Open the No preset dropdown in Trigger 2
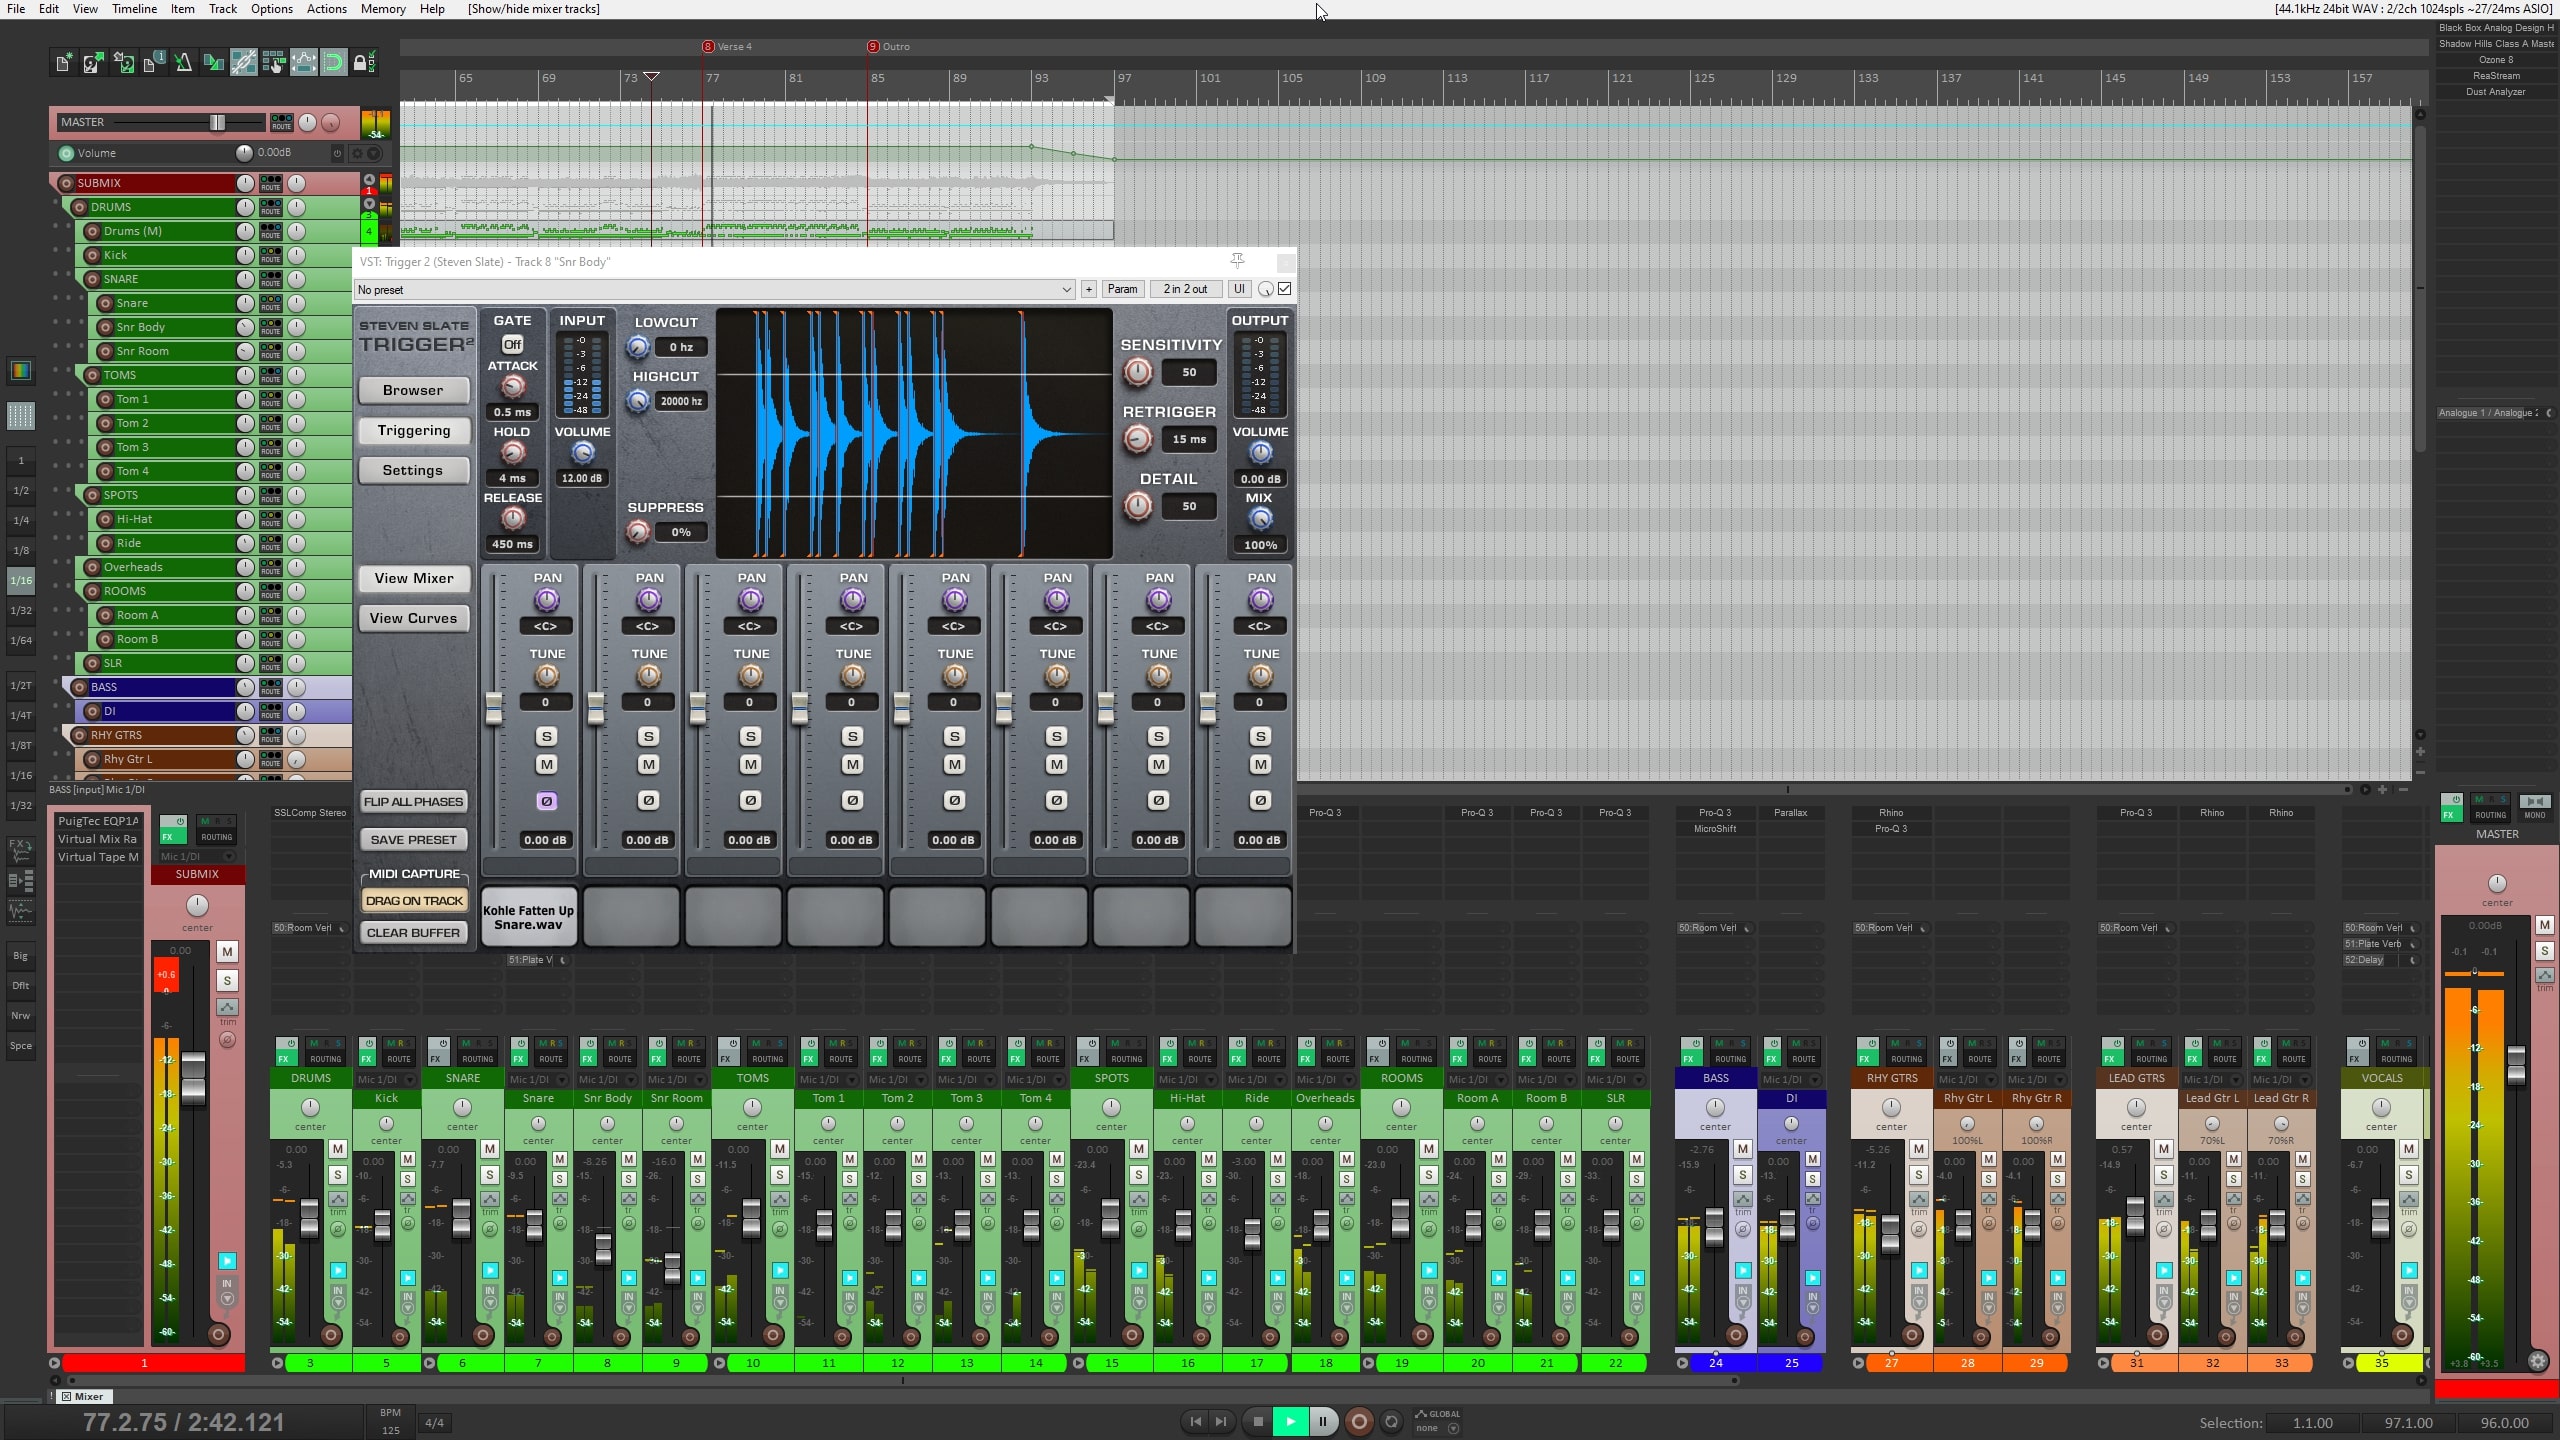 (715, 290)
